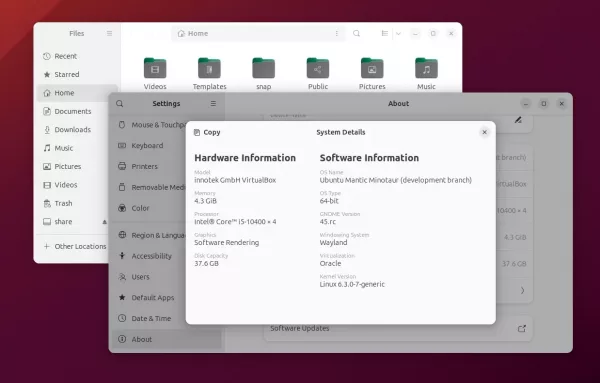
Task: Open Videos in Files sidebar
Action: point(73,185)
